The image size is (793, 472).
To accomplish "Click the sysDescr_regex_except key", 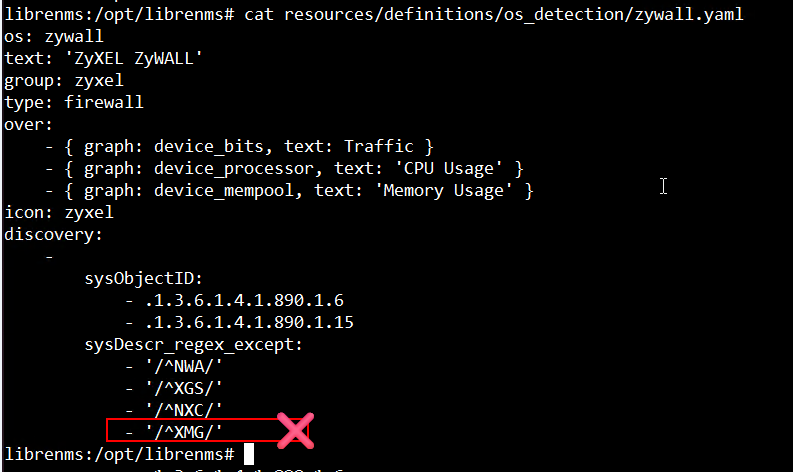I will [x=193, y=345].
